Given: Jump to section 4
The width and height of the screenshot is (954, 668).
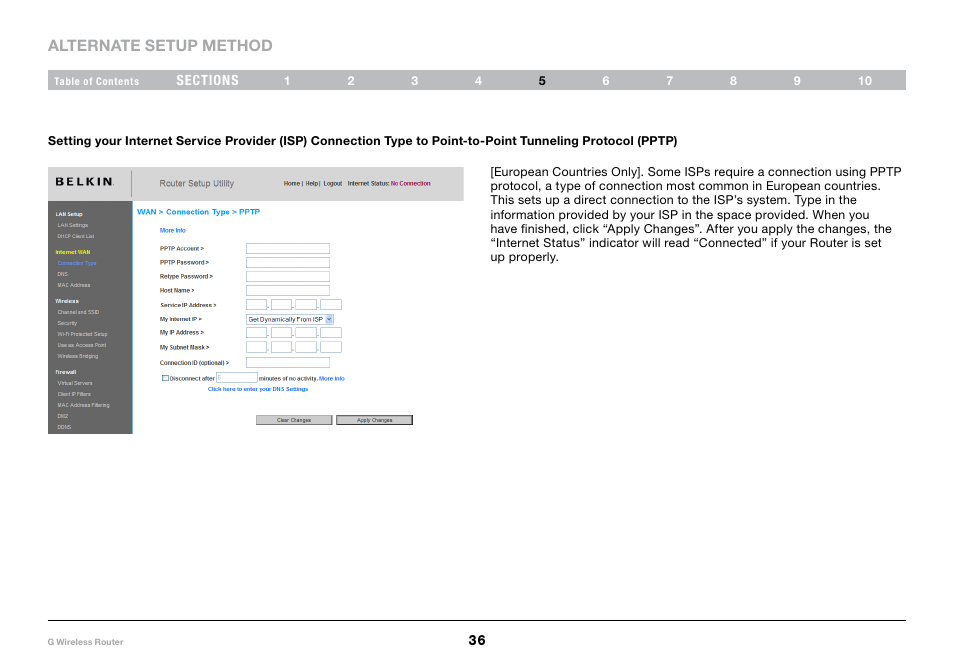Looking at the screenshot, I should click(478, 81).
